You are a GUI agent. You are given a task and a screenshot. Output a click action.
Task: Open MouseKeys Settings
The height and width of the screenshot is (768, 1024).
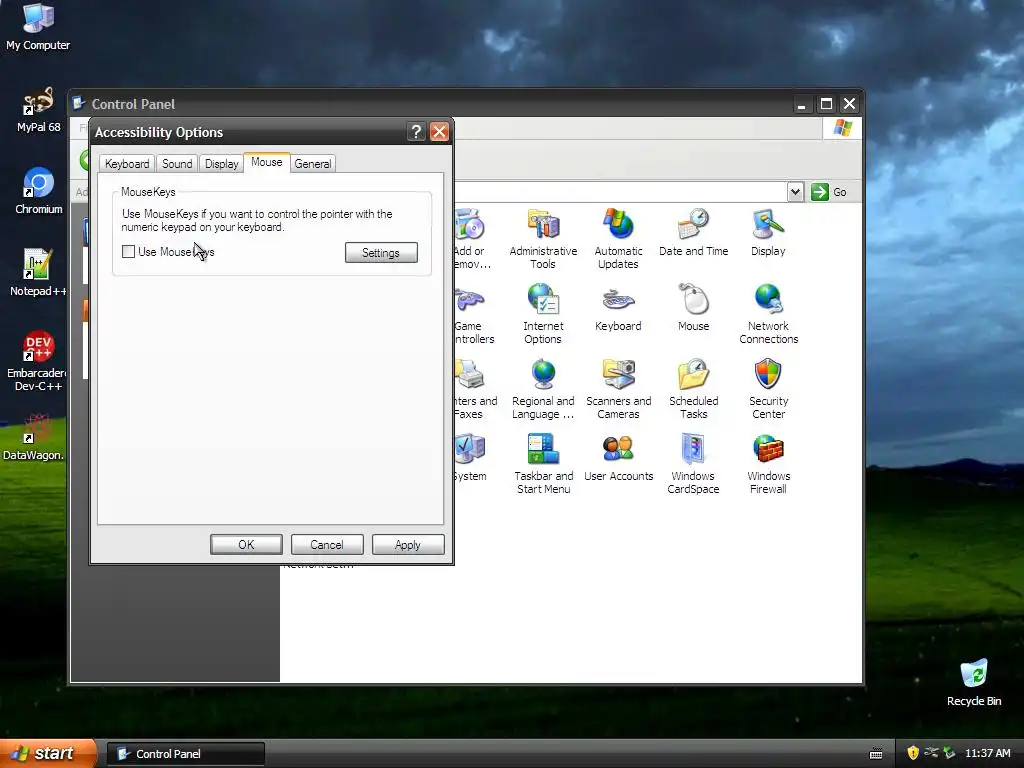click(x=381, y=253)
